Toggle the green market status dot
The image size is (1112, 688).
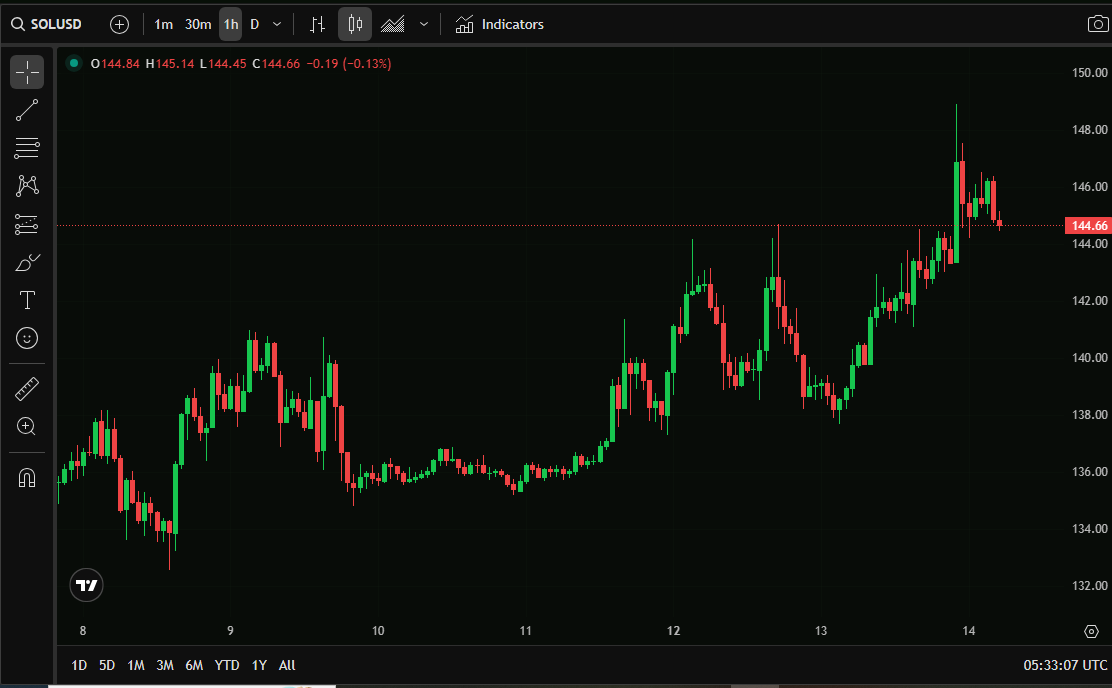[74, 63]
